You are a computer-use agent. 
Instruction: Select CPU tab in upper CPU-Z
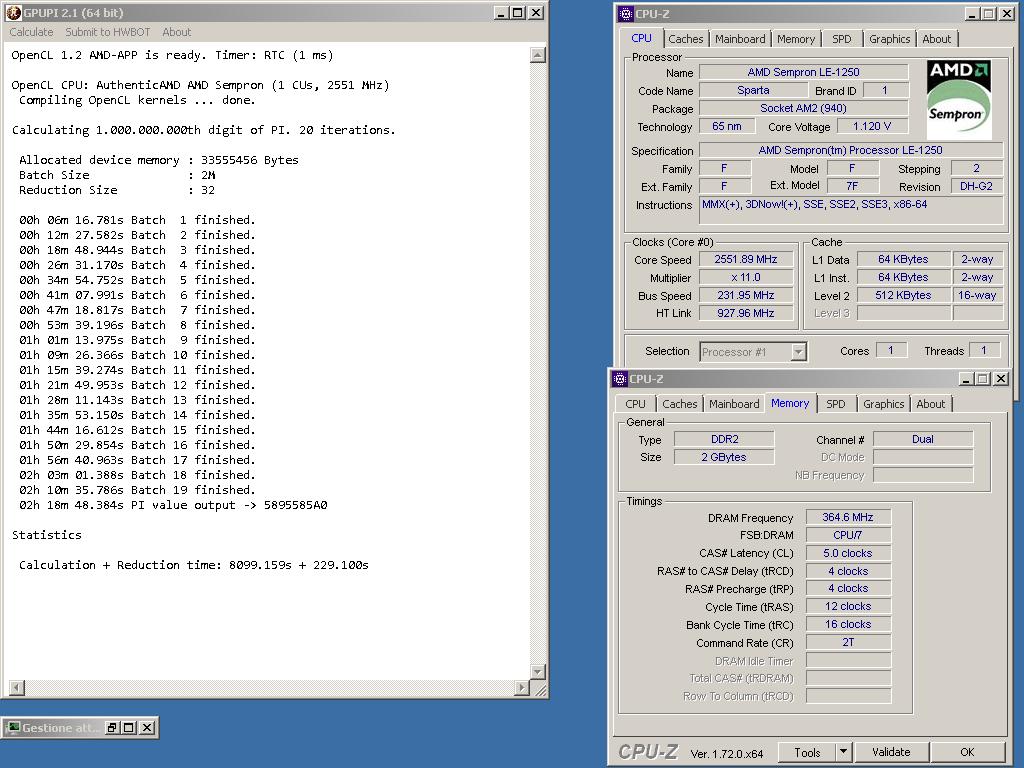click(641, 38)
